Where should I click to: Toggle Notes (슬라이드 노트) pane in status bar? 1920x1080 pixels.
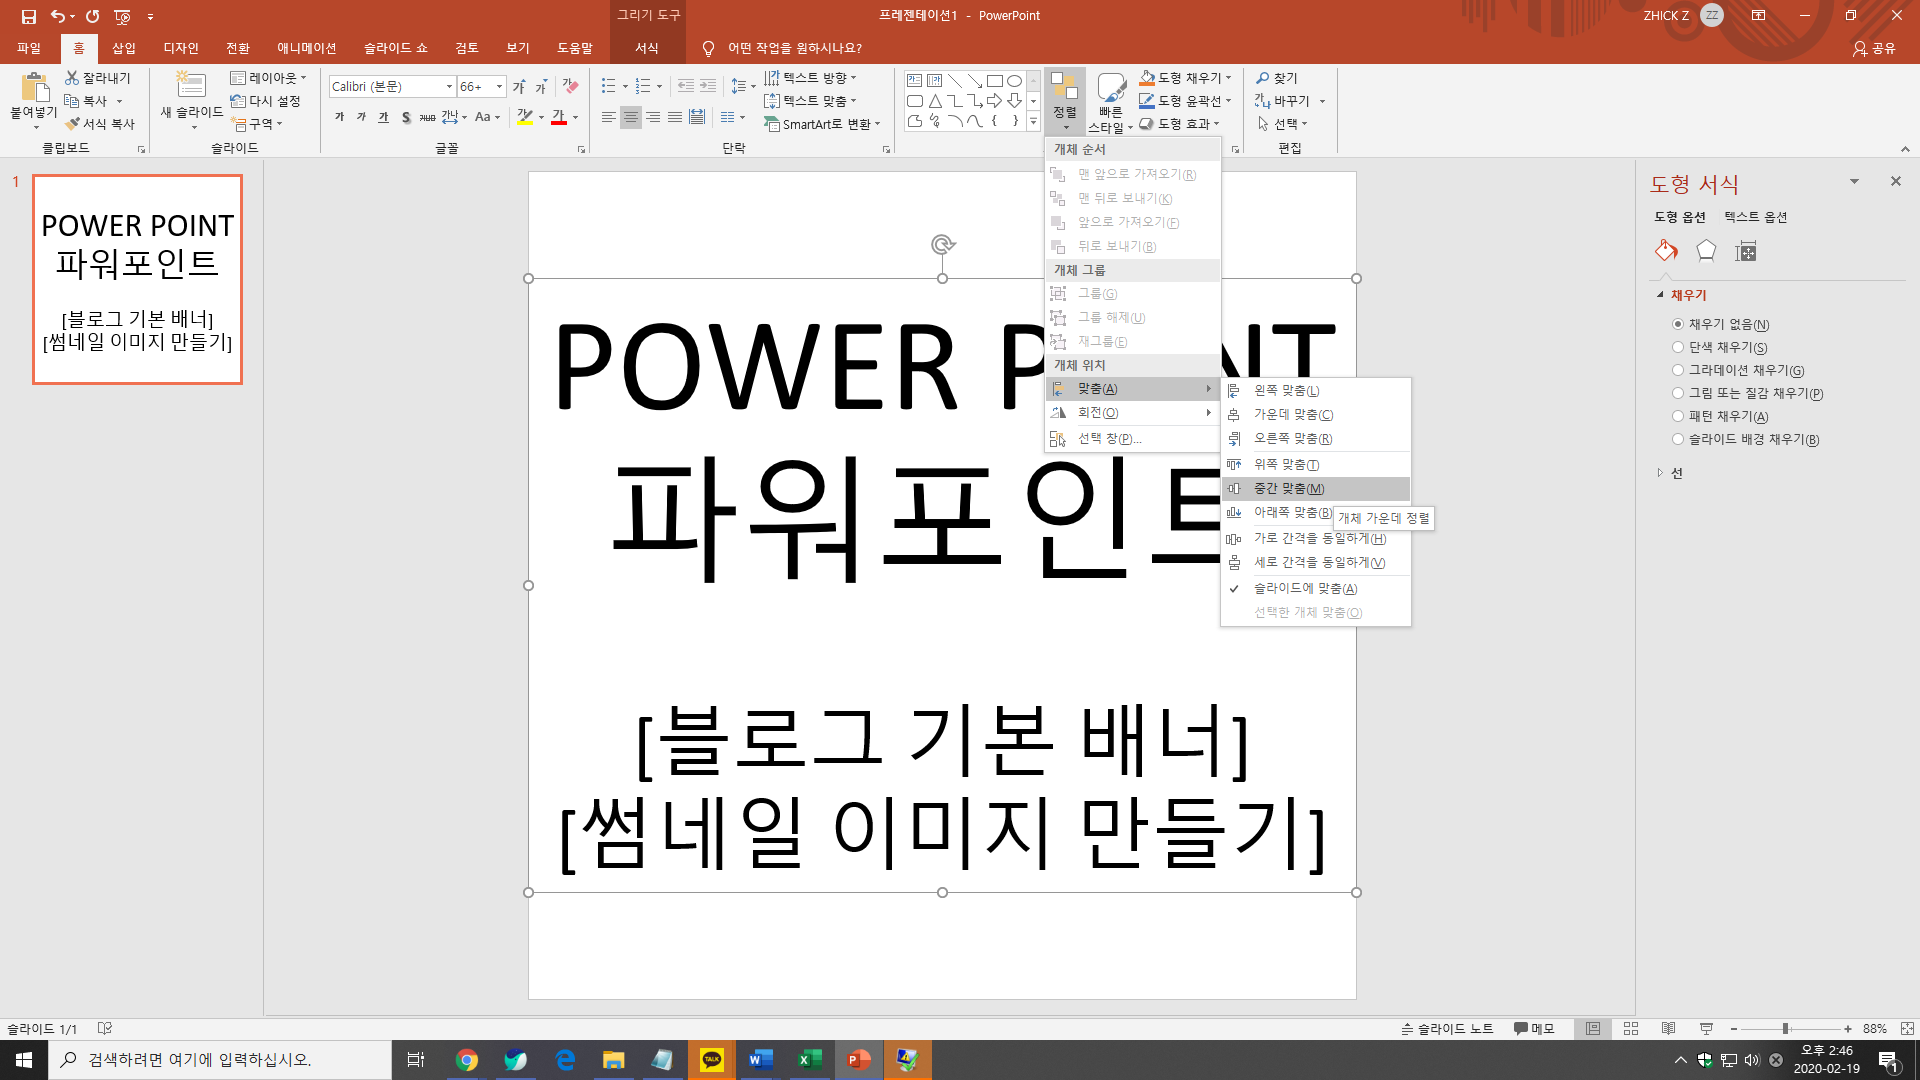click(x=1447, y=1028)
